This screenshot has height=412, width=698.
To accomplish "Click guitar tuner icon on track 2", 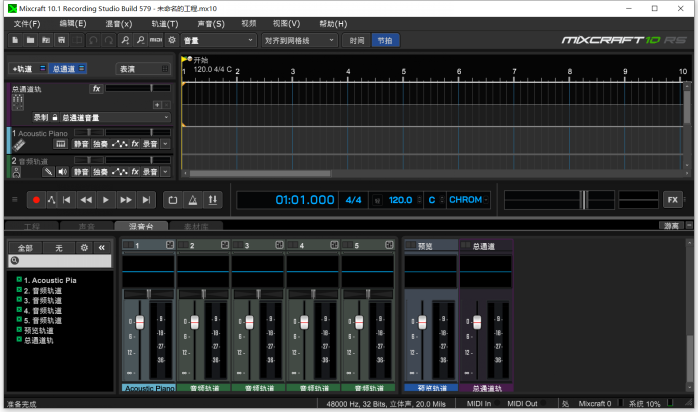I will pyautogui.click(x=48, y=172).
